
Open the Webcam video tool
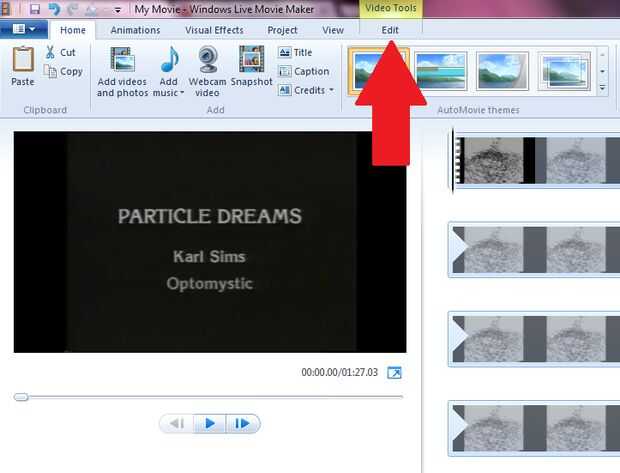(x=207, y=72)
